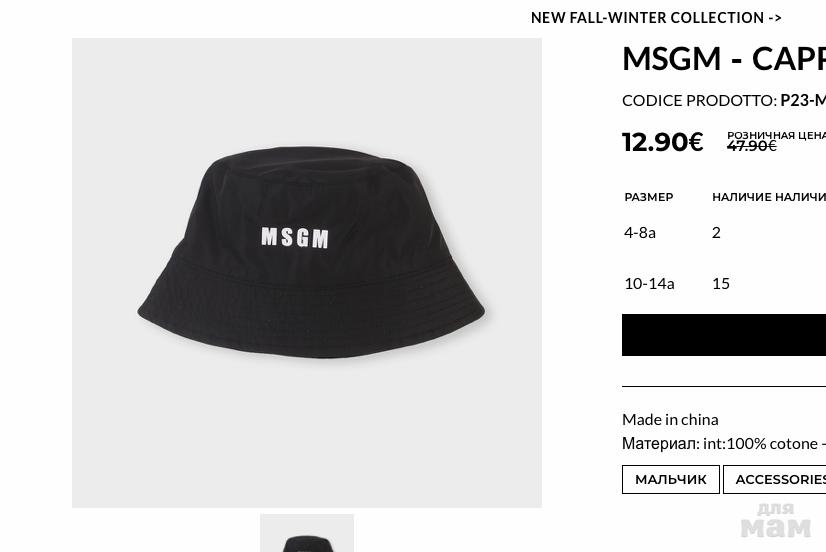Viewport: 826px width, 552px height.
Task: Click the НАЛИЧИЕ column header
Action: click(741, 197)
